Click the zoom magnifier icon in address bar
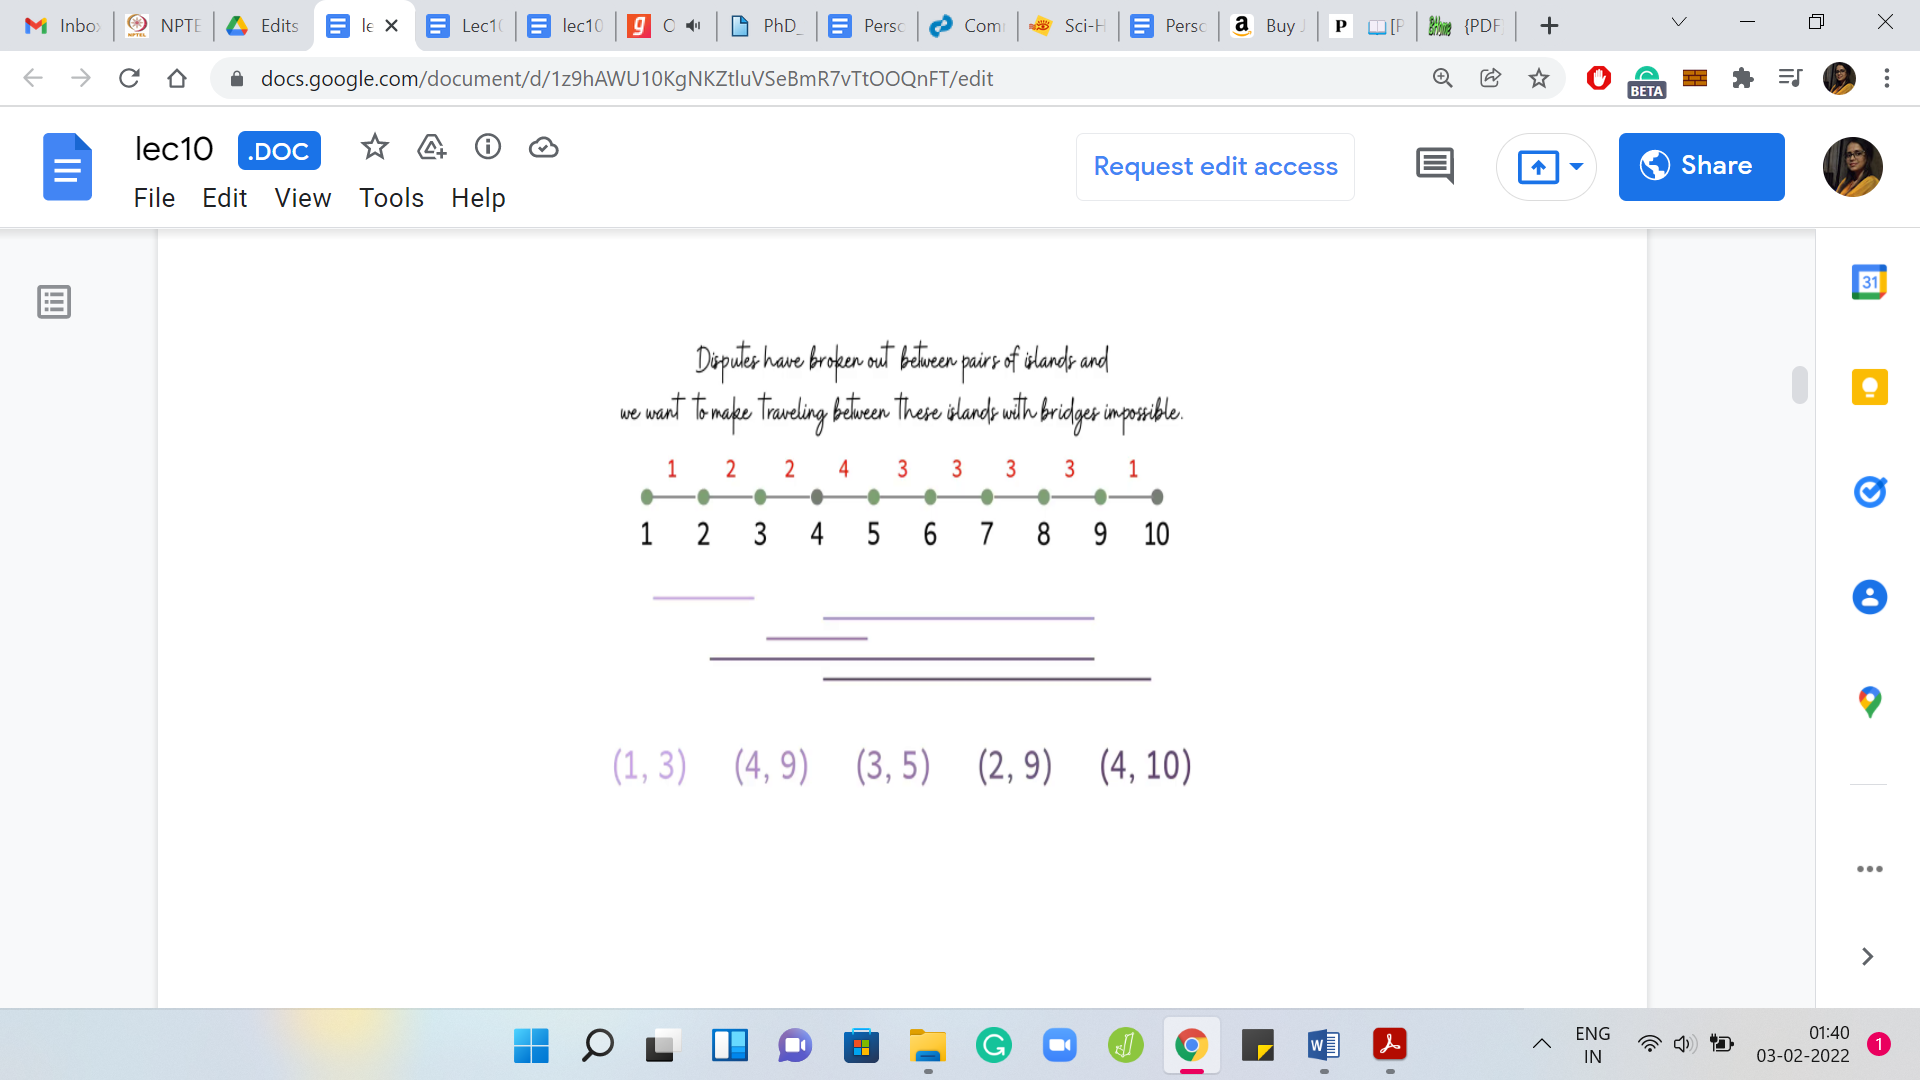1920x1080 pixels. click(x=1442, y=78)
